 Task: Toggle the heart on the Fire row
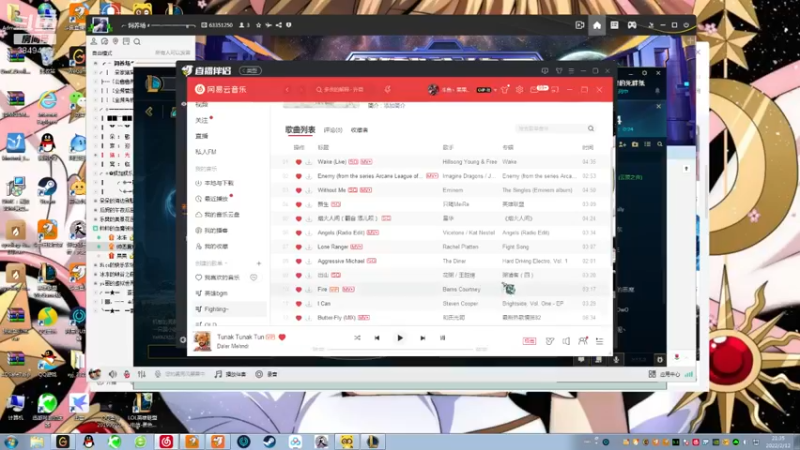(x=298, y=289)
